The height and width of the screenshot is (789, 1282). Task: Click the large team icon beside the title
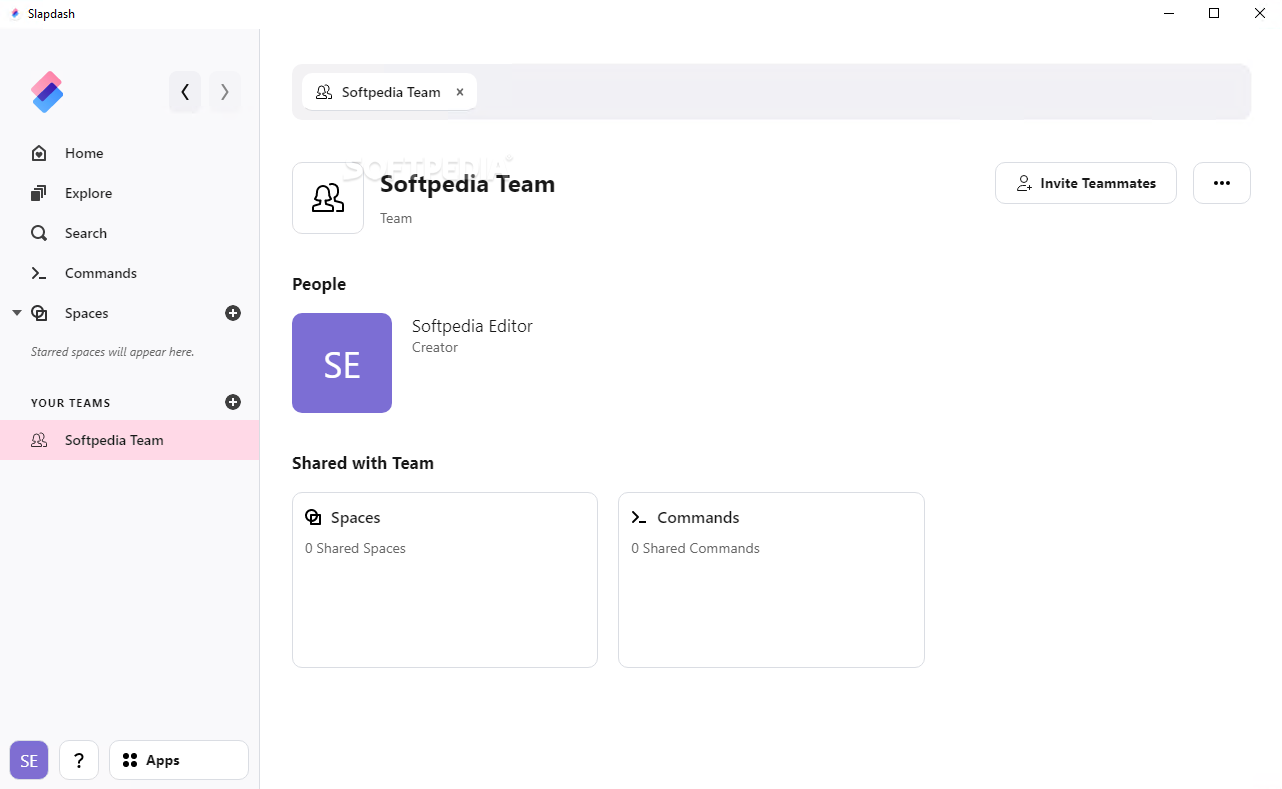(x=328, y=198)
